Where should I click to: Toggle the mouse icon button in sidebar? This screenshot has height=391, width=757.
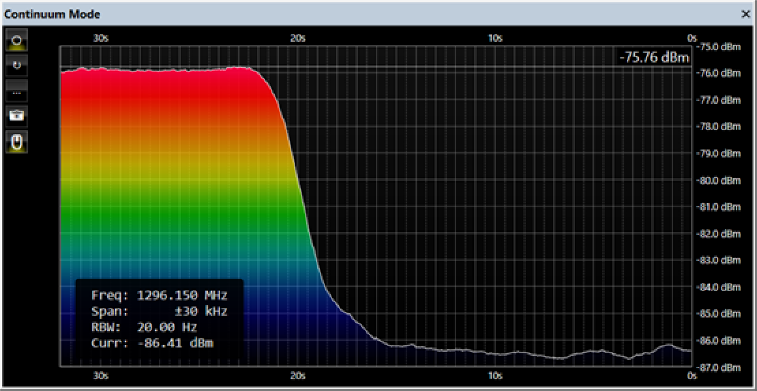16,142
